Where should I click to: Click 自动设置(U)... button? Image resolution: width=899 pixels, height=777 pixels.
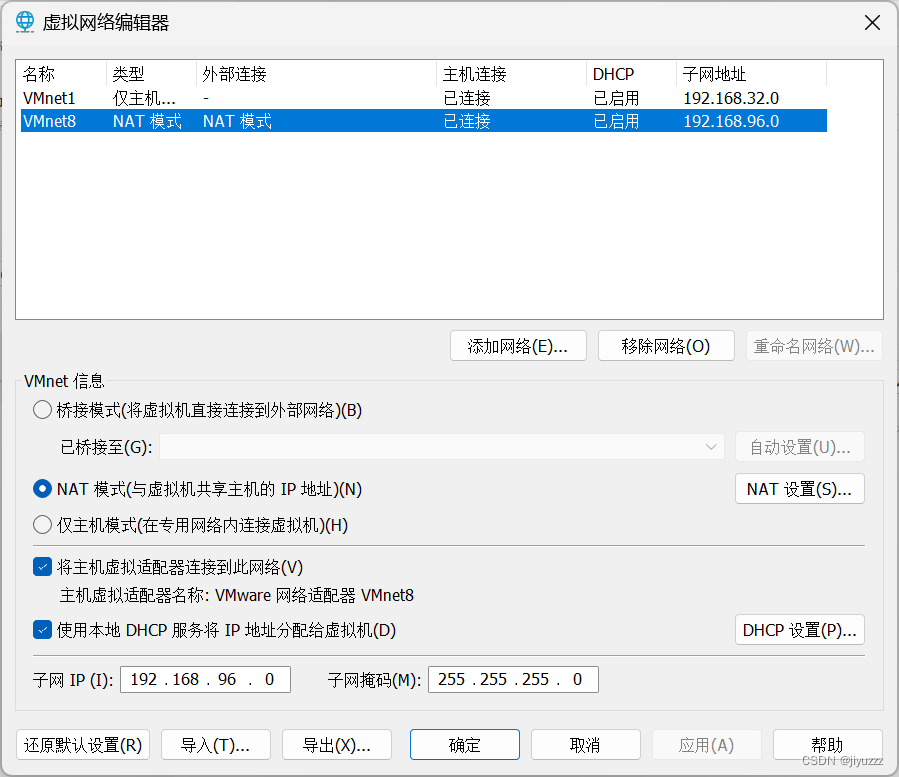[800, 447]
